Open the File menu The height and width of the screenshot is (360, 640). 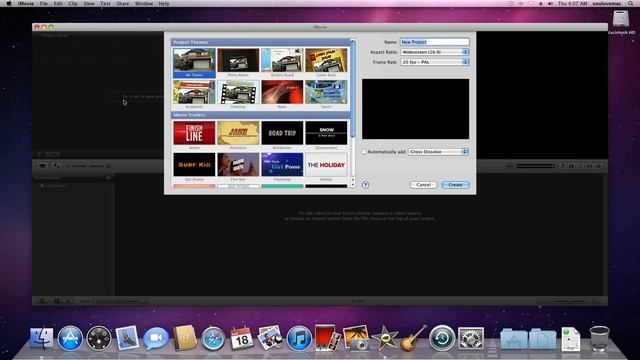coord(43,3)
